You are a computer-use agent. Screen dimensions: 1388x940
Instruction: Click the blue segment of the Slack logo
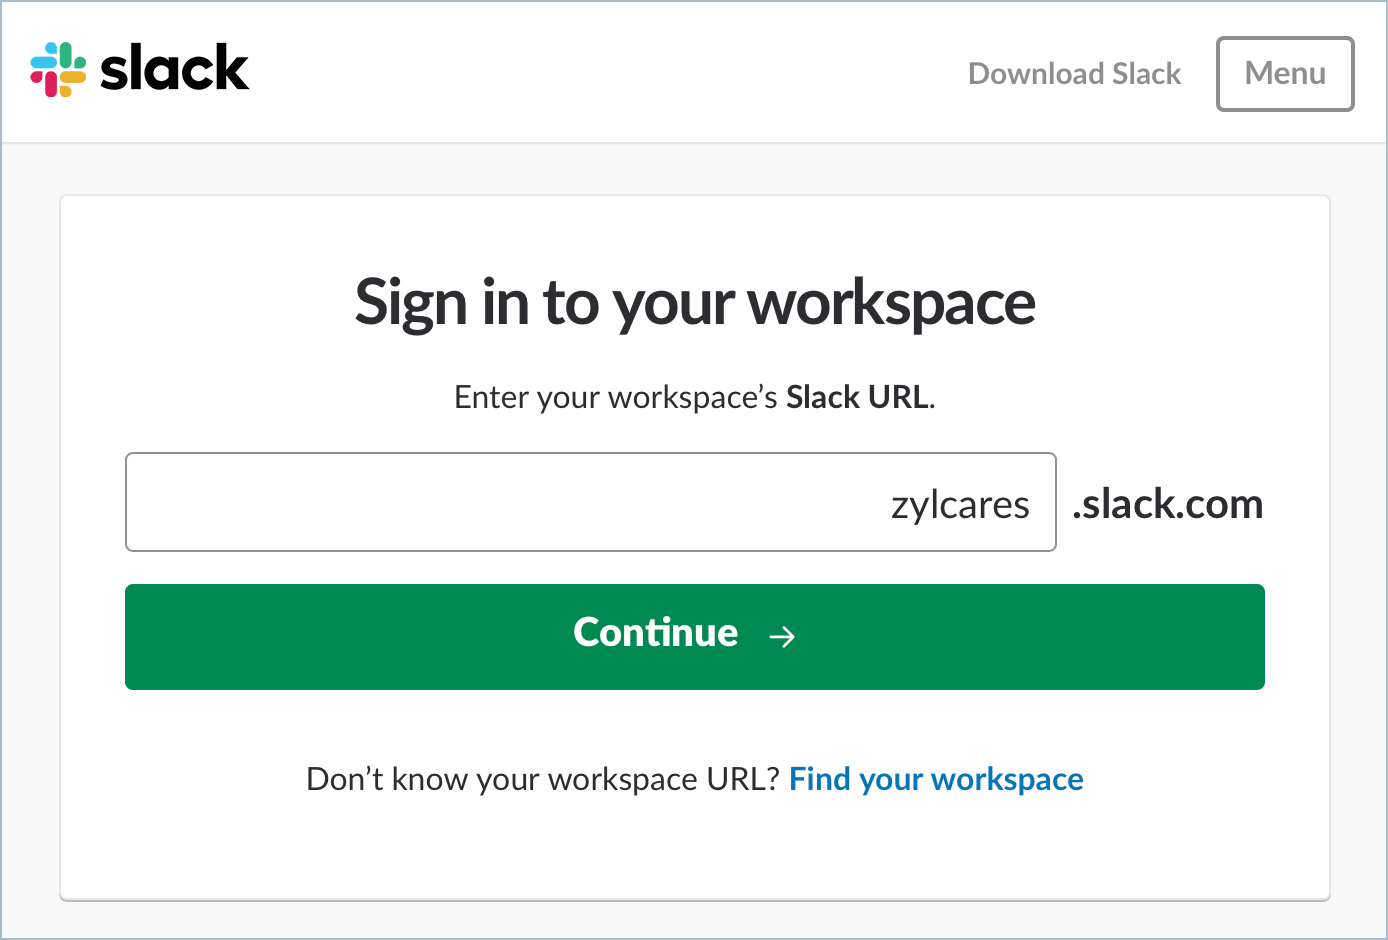(x=42, y=63)
